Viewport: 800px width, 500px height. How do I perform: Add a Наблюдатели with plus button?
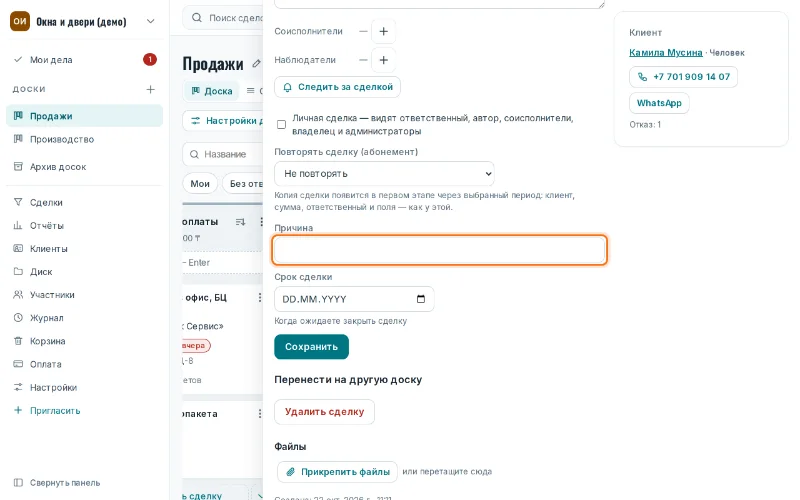(384, 60)
